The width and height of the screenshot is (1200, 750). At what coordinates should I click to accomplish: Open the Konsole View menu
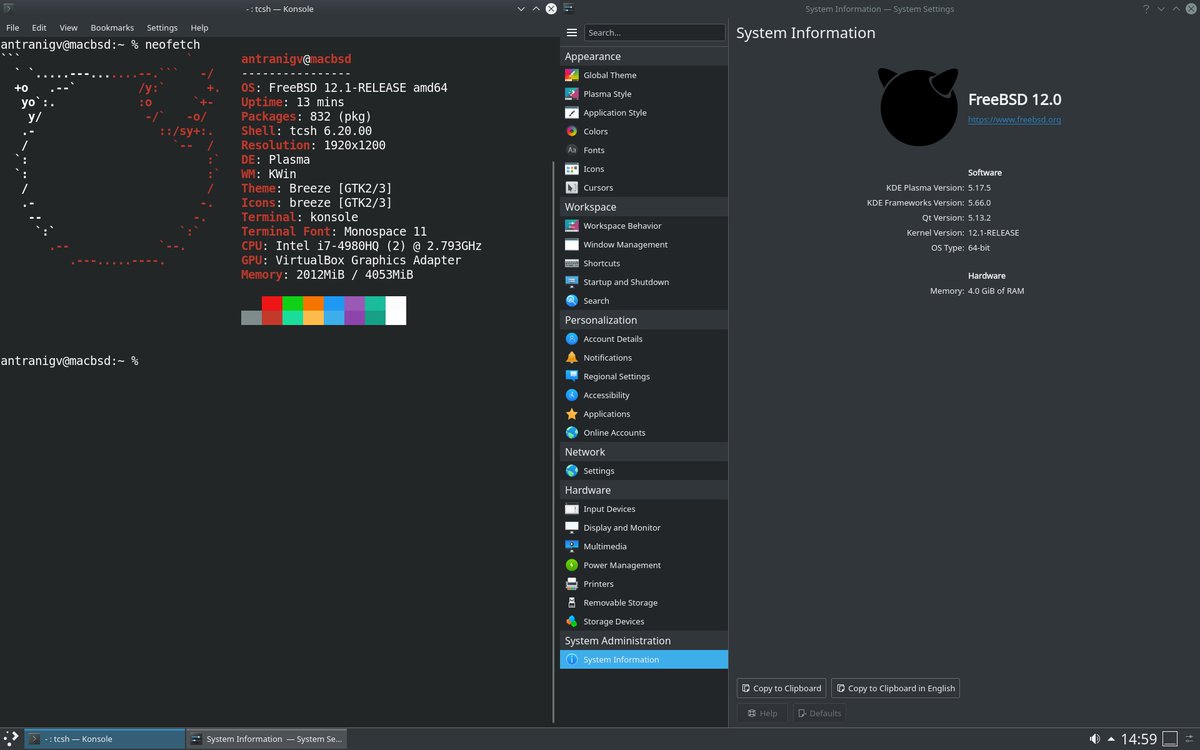[x=68, y=28]
